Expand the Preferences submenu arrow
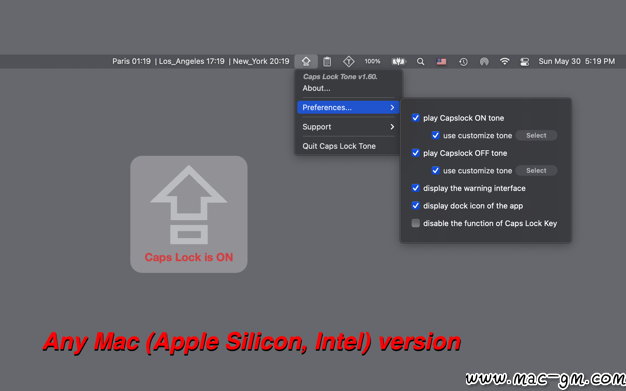Screen dimensions: 626x391 (x=392, y=107)
